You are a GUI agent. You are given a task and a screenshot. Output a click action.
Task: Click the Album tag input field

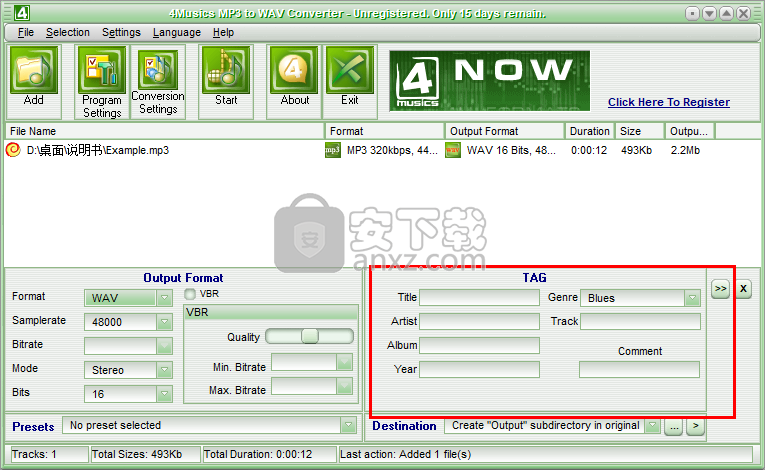480,345
